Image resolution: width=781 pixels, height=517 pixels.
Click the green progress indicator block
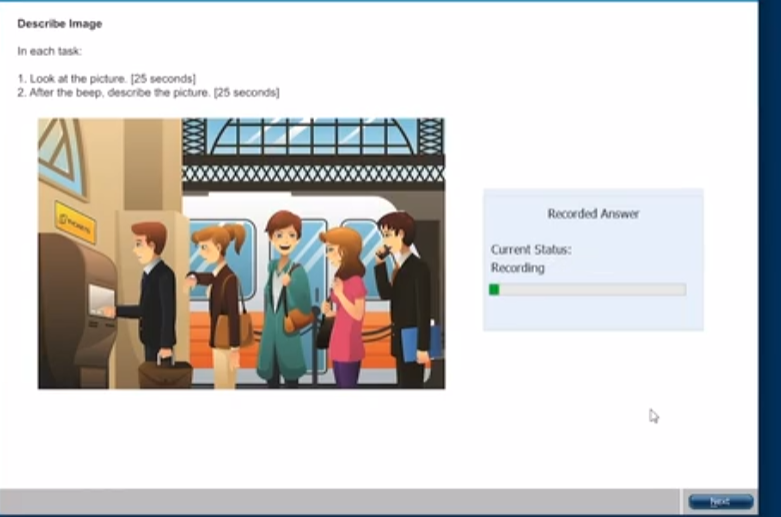point(494,290)
